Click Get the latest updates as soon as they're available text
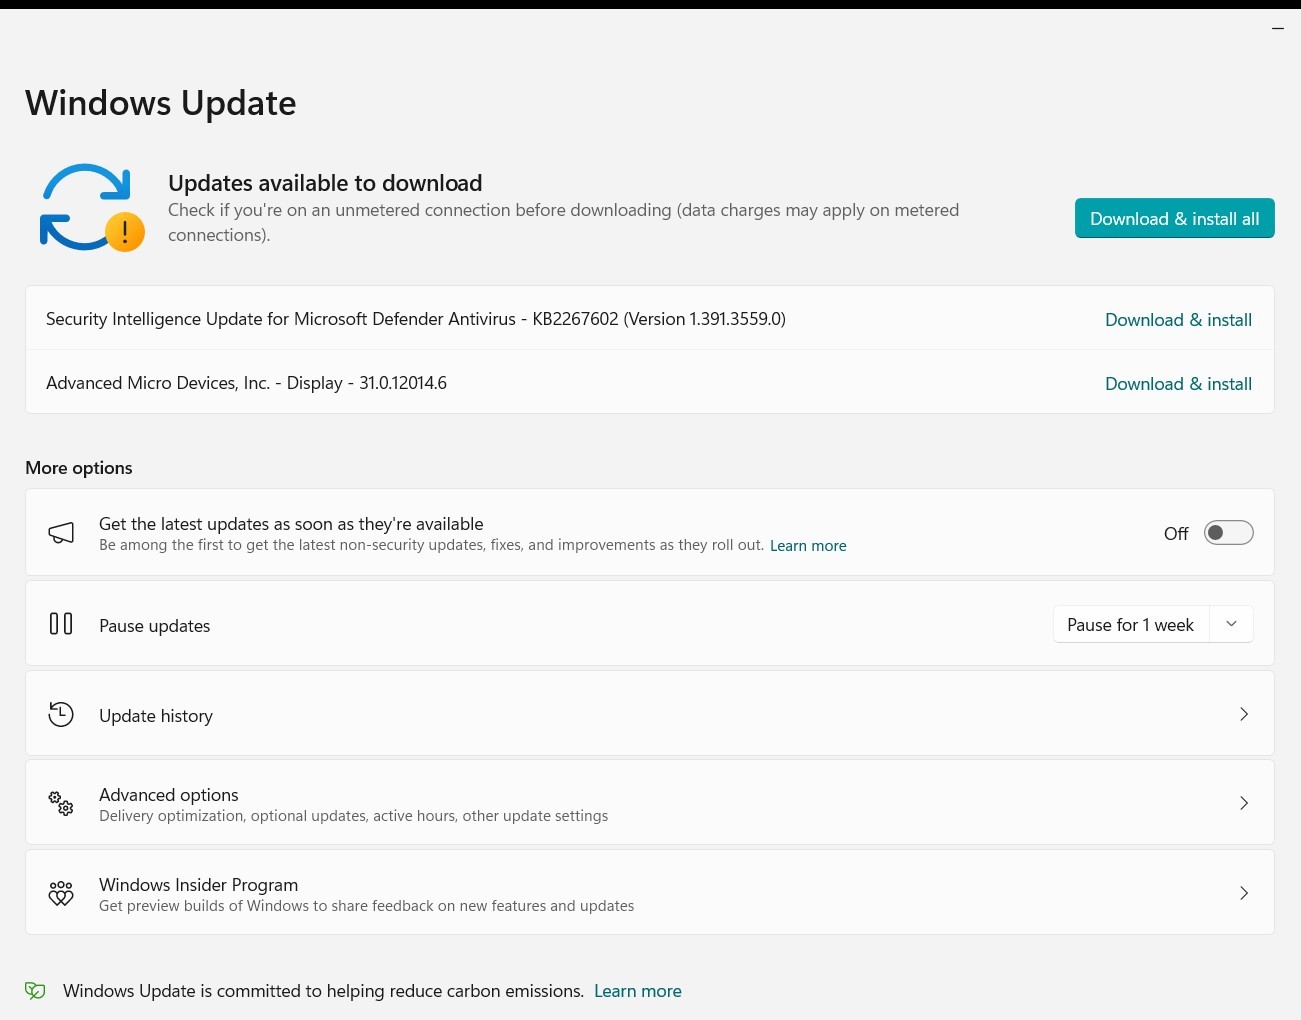The width and height of the screenshot is (1301, 1020). [291, 524]
